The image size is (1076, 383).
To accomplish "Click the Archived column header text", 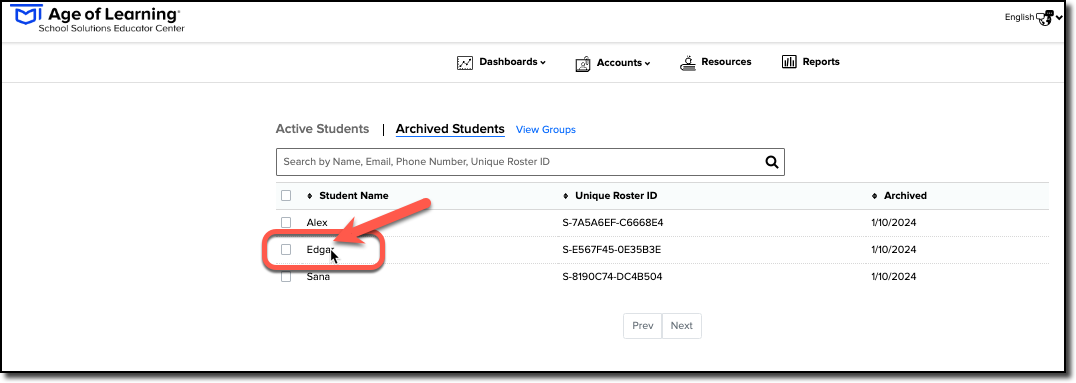I will (x=905, y=196).
